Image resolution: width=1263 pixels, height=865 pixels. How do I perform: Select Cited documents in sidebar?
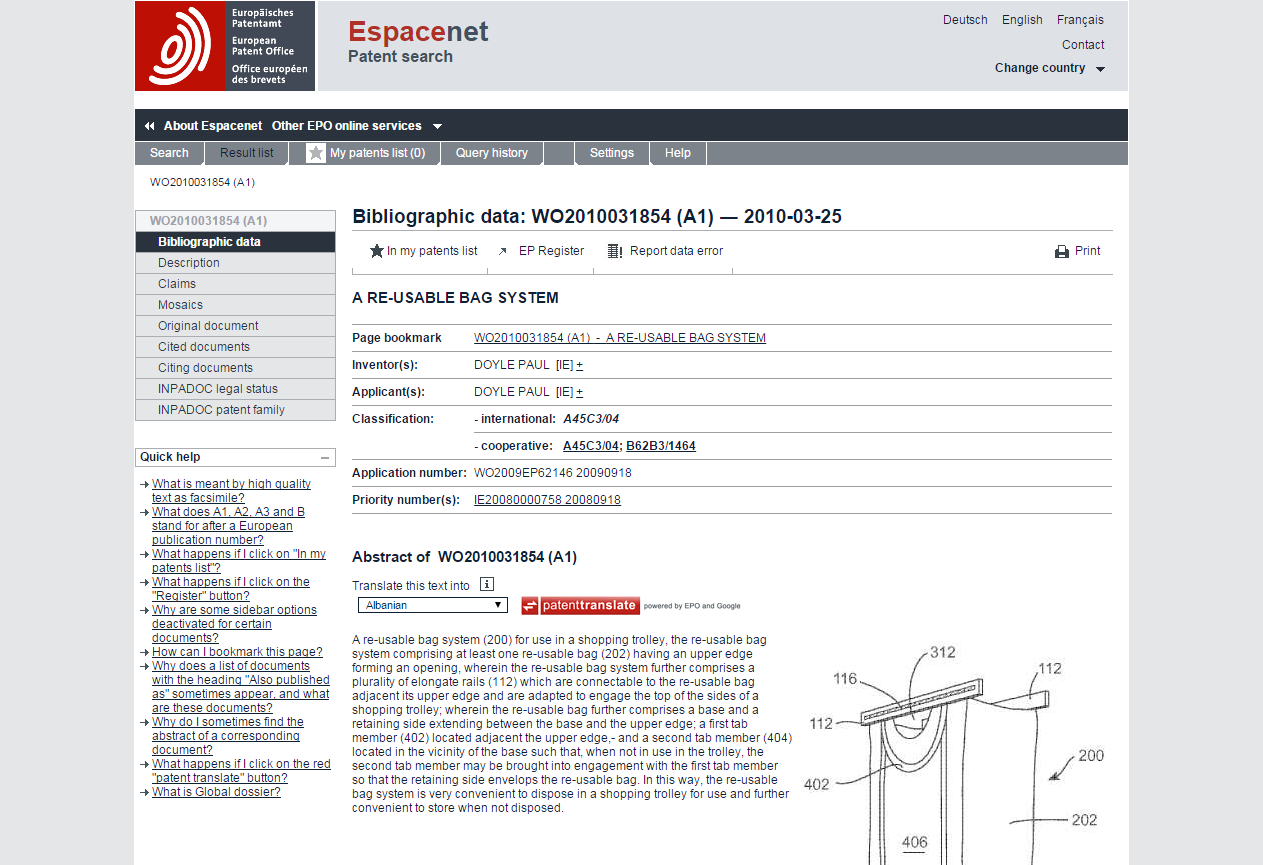(x=235, y=347)
